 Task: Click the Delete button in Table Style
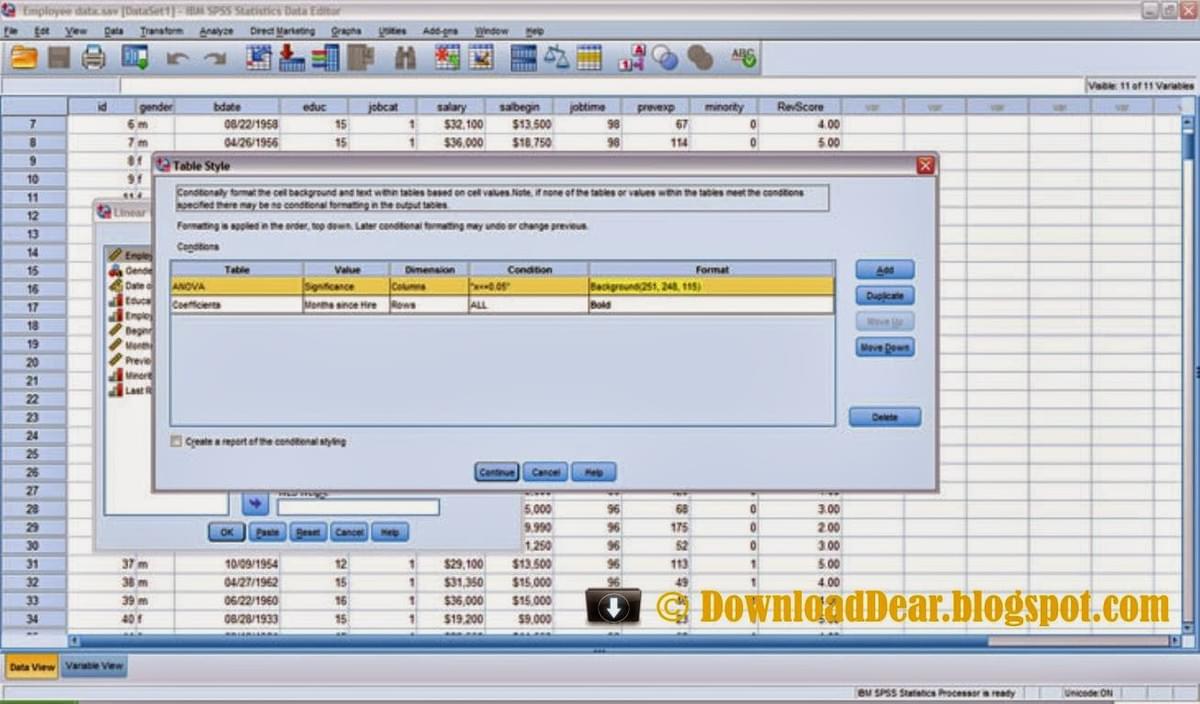point(884,416)
